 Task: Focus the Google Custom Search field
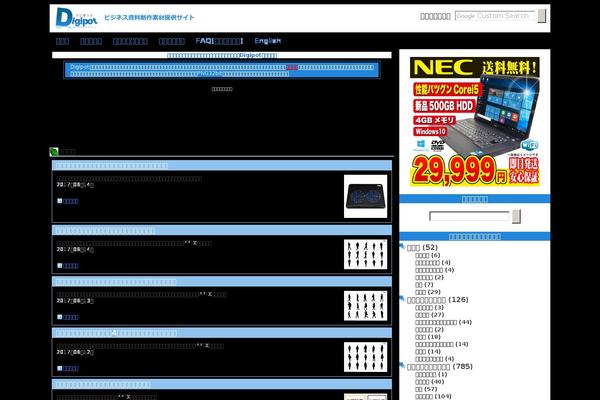495,16
